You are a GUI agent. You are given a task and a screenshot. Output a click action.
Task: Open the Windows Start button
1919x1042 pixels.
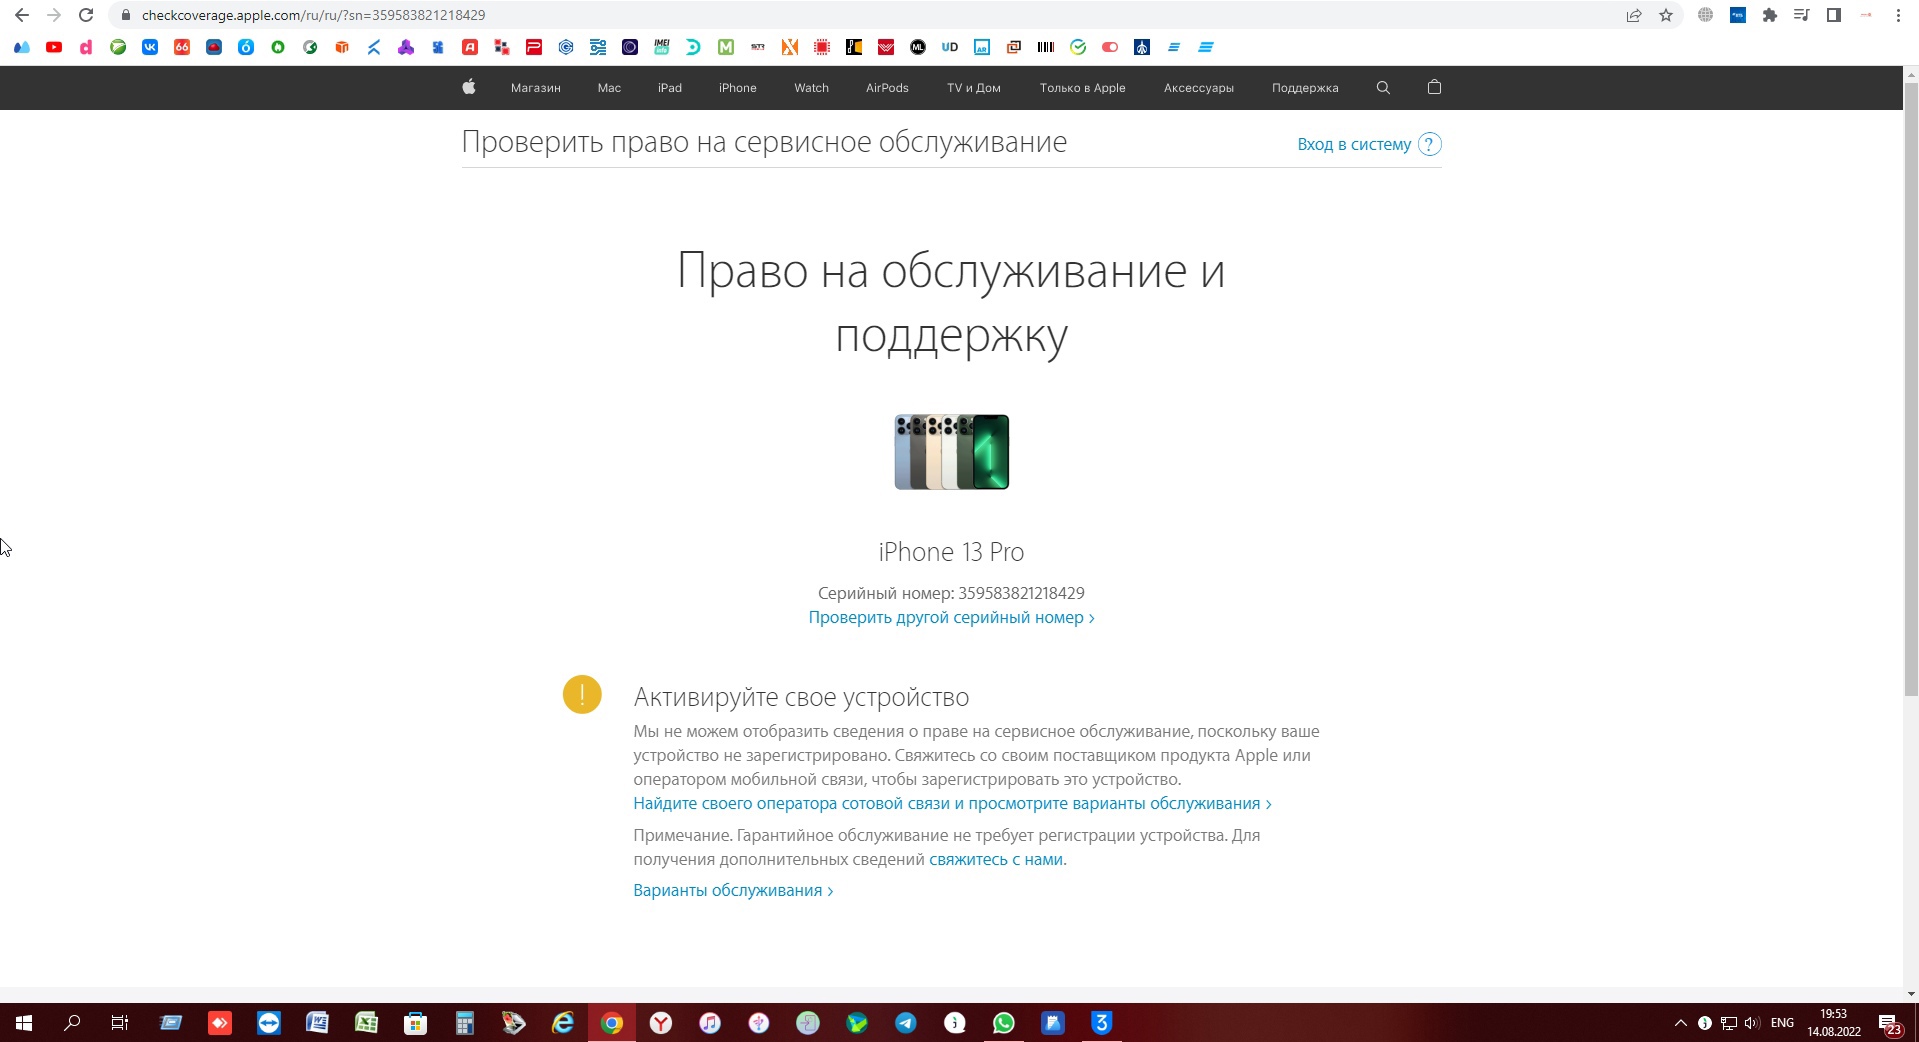[24, 1023]
